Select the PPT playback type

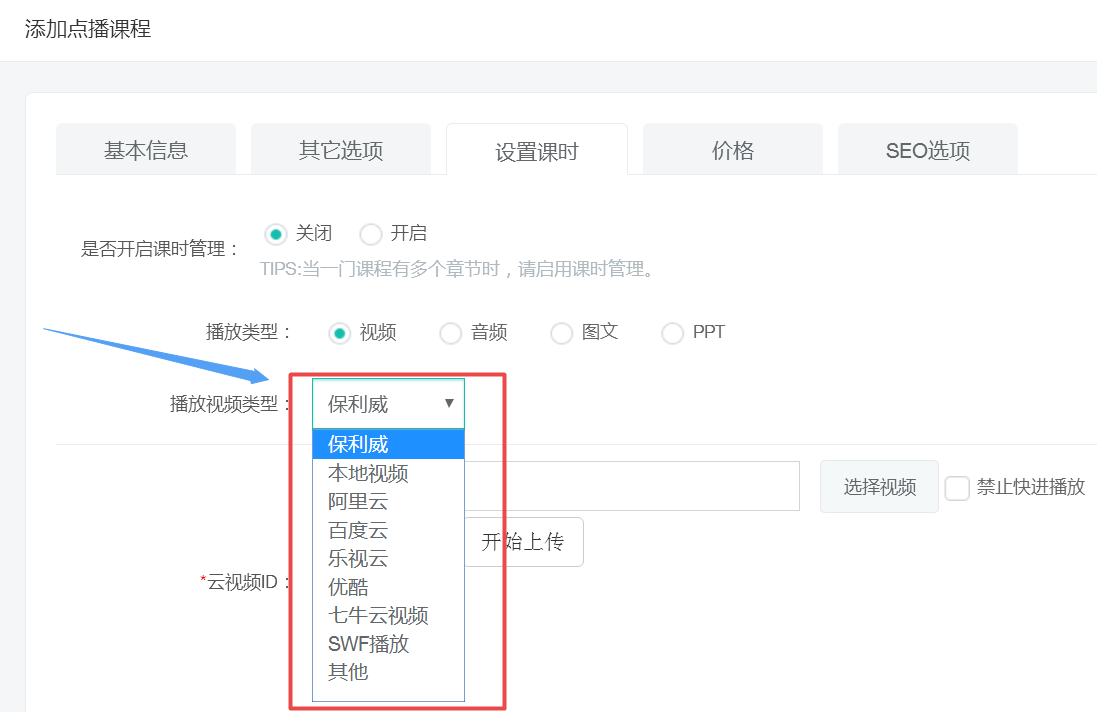[x=673, y=333]
